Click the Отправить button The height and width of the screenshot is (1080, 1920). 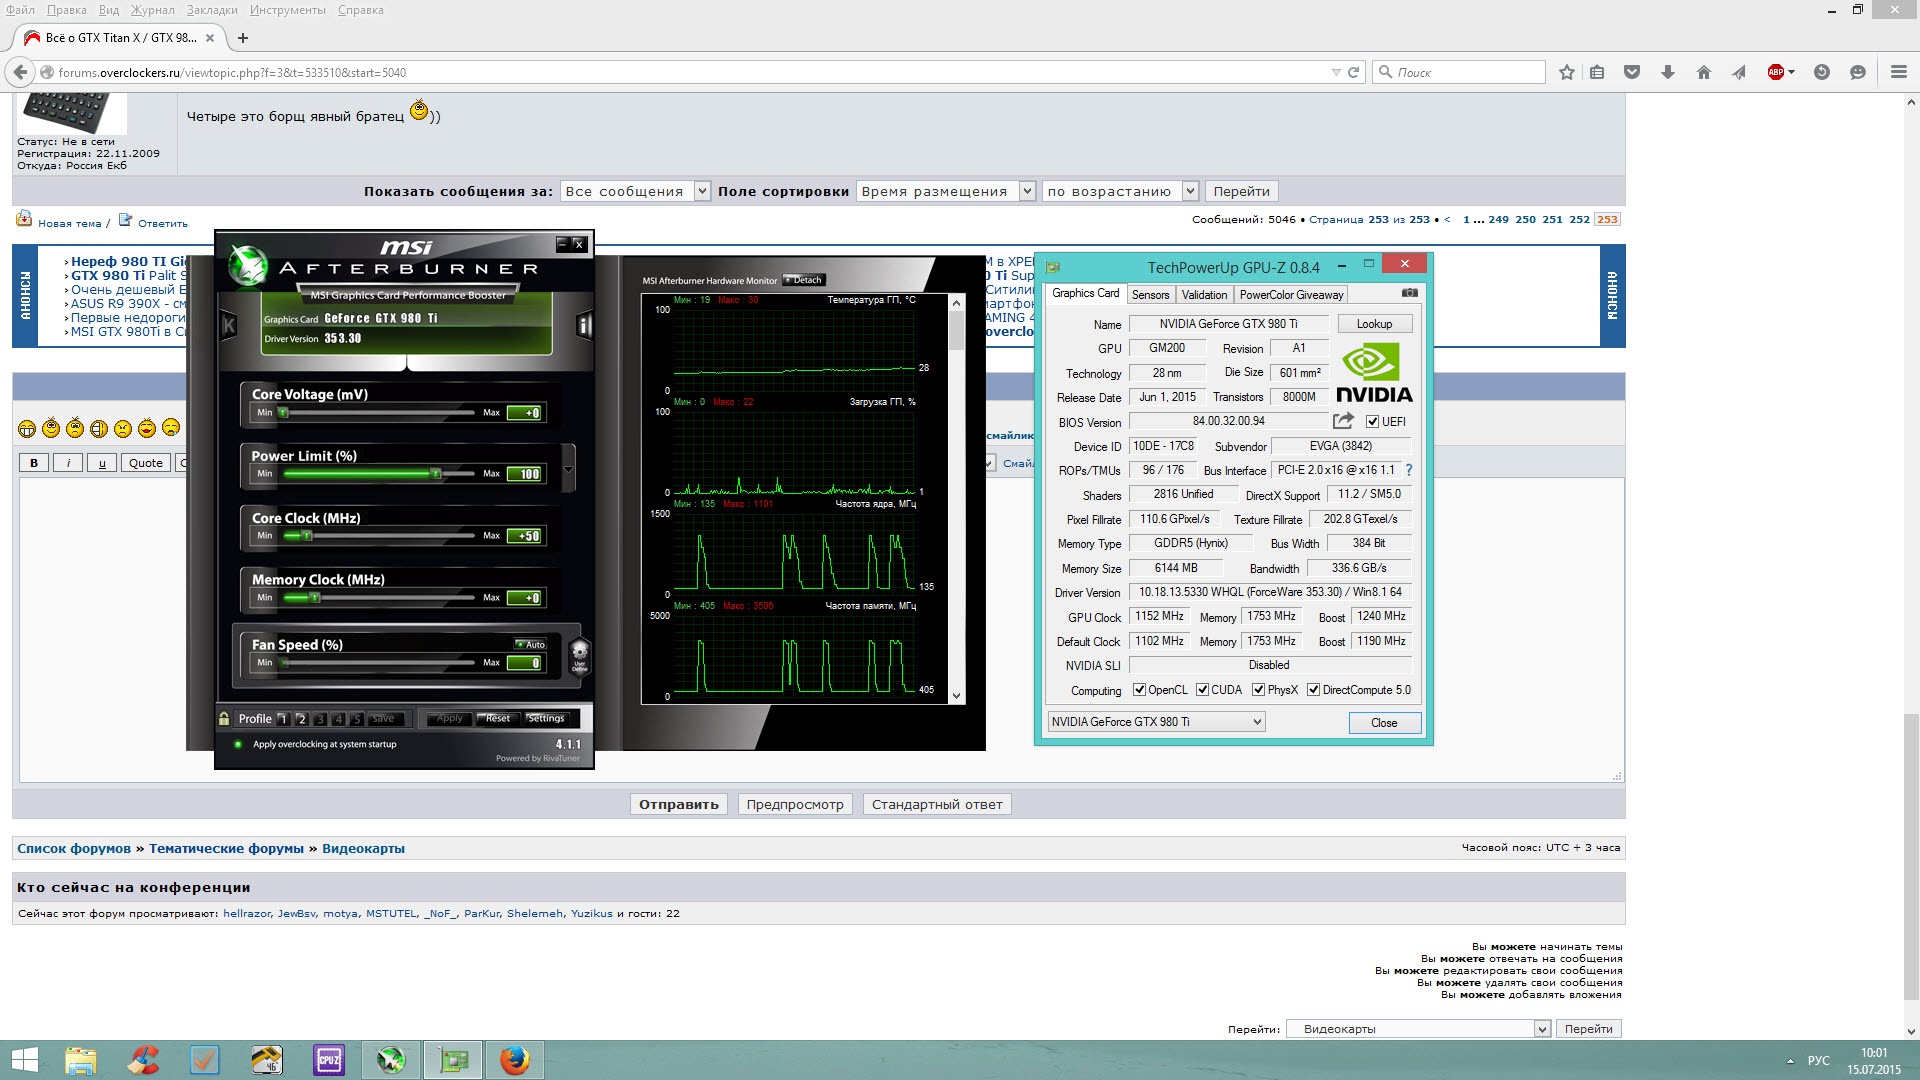click(x=678, y=804)
